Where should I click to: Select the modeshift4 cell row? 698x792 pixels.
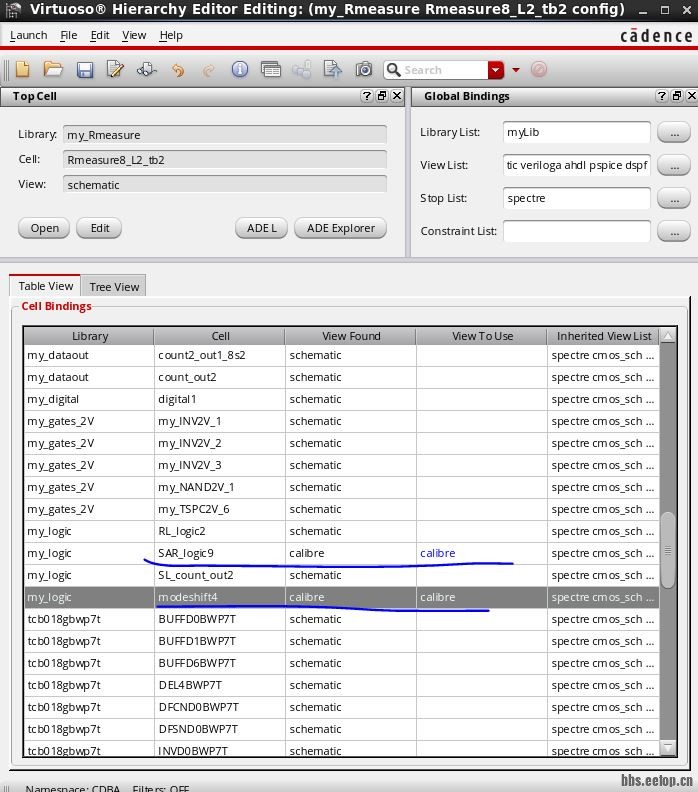coord(341,597)
